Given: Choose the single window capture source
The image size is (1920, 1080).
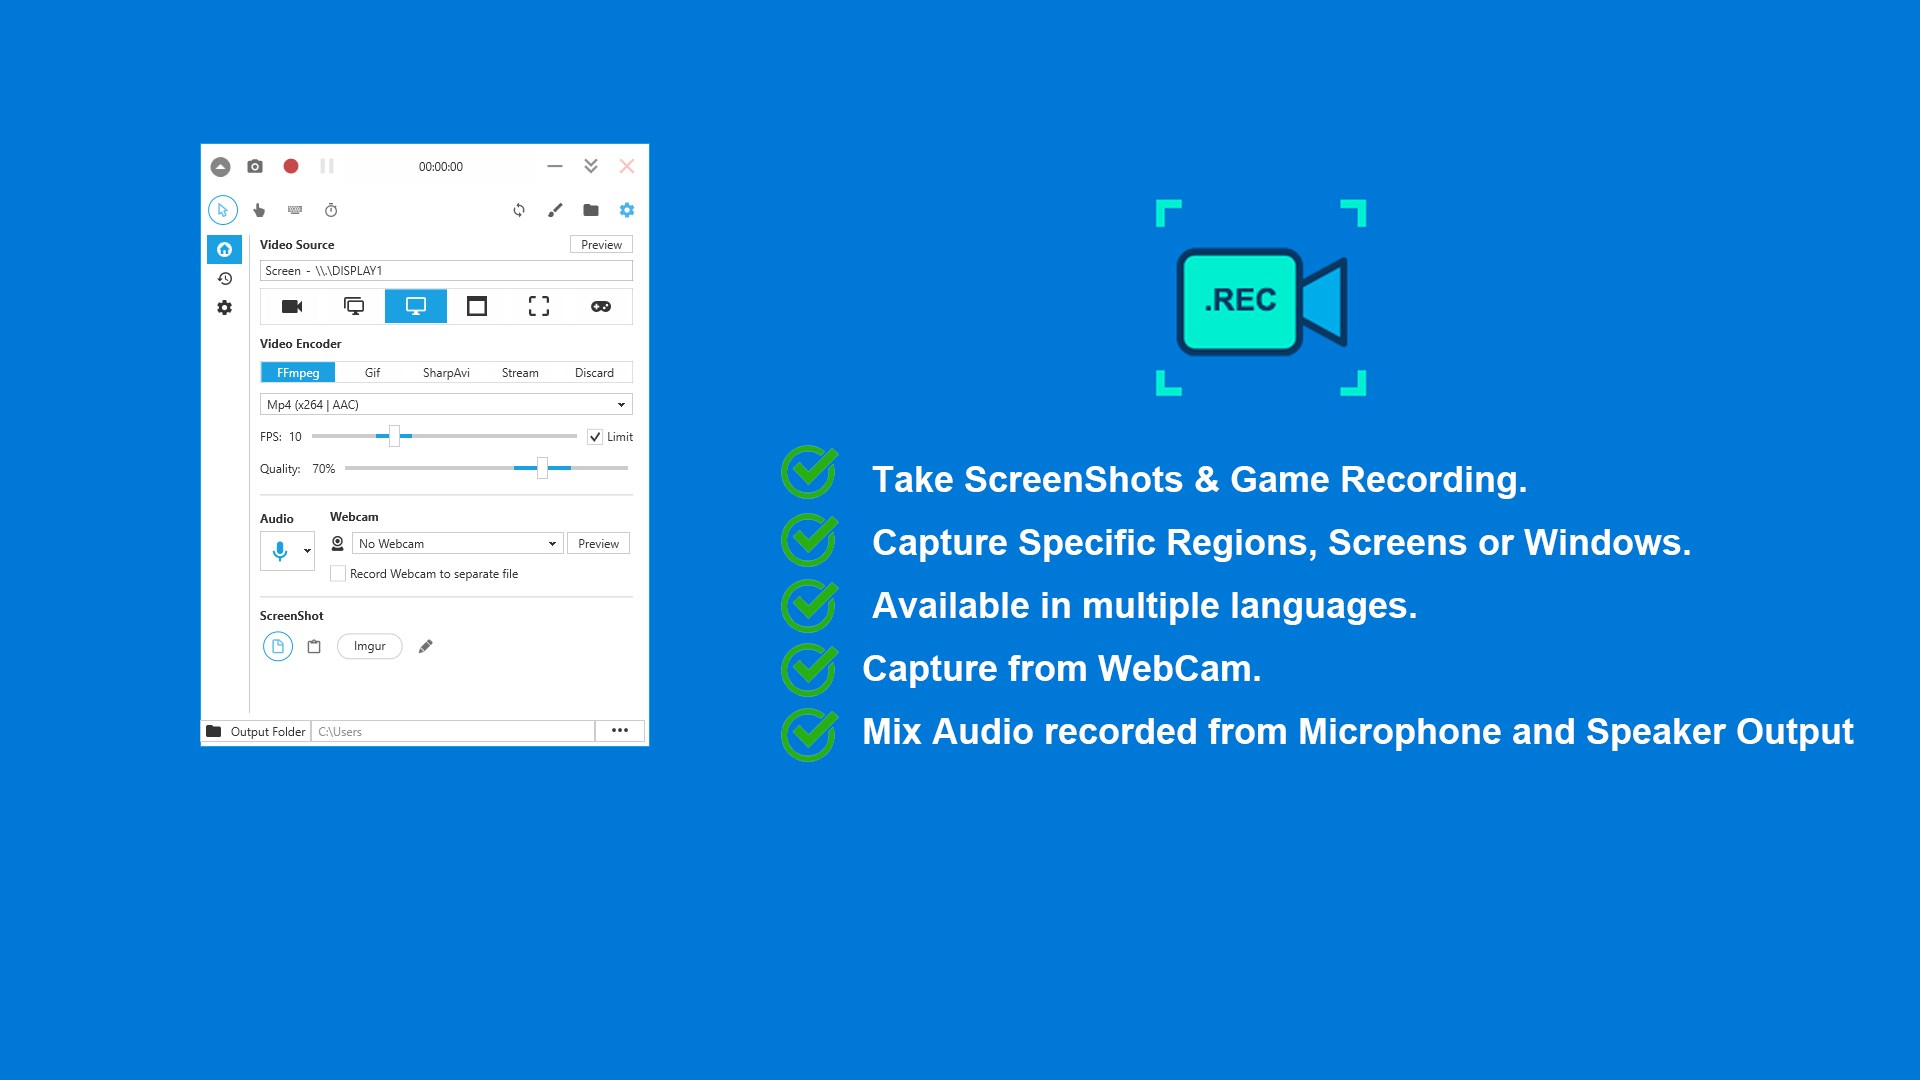Looking at the screenshot, I should [x=477, y=306].
